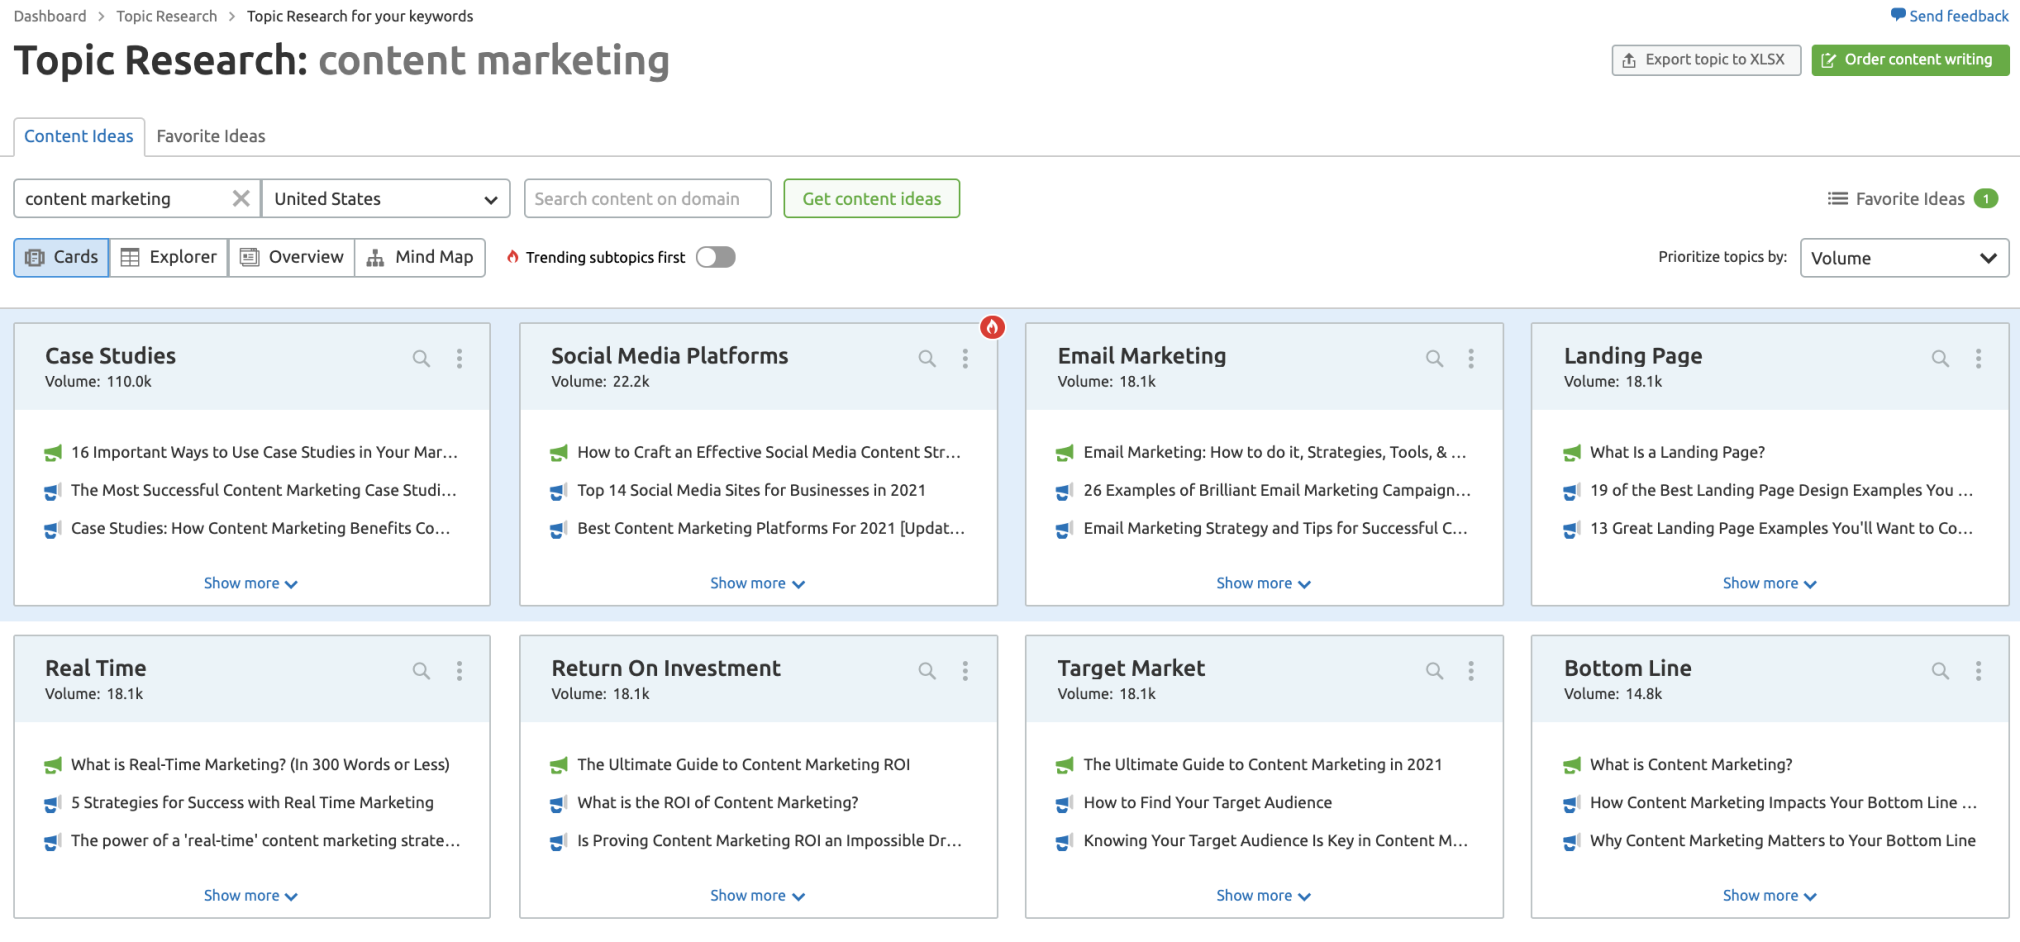
Task: Click search icon on Real Time card
Action: (x=421, y=671)
